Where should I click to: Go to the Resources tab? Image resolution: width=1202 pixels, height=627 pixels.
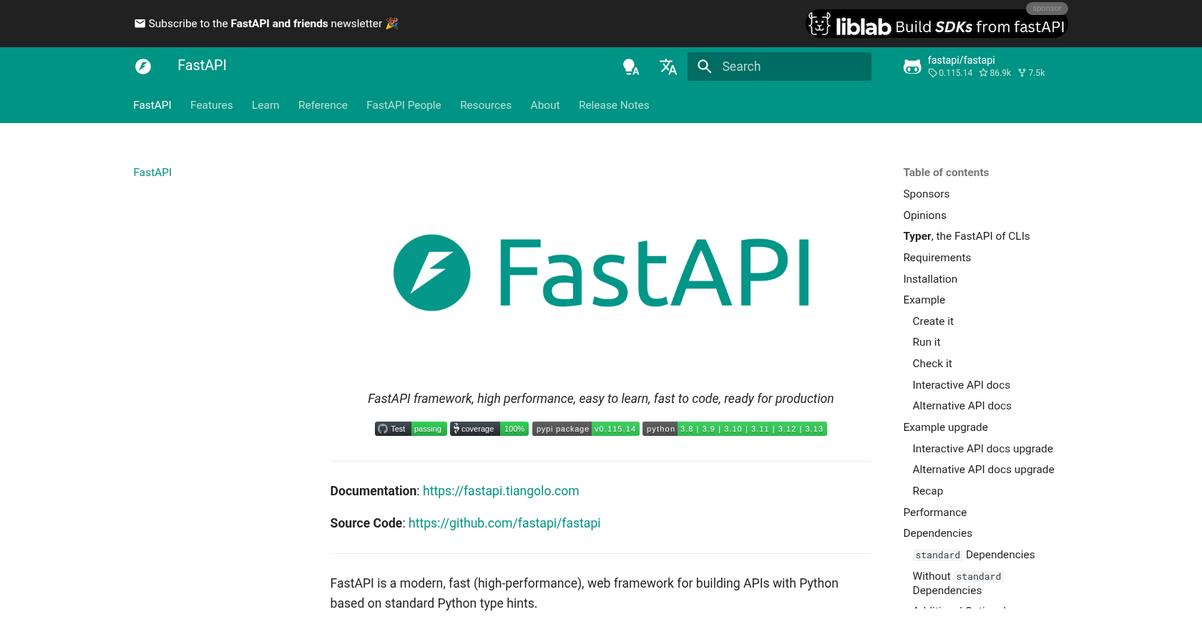click(x=486, y=105)
